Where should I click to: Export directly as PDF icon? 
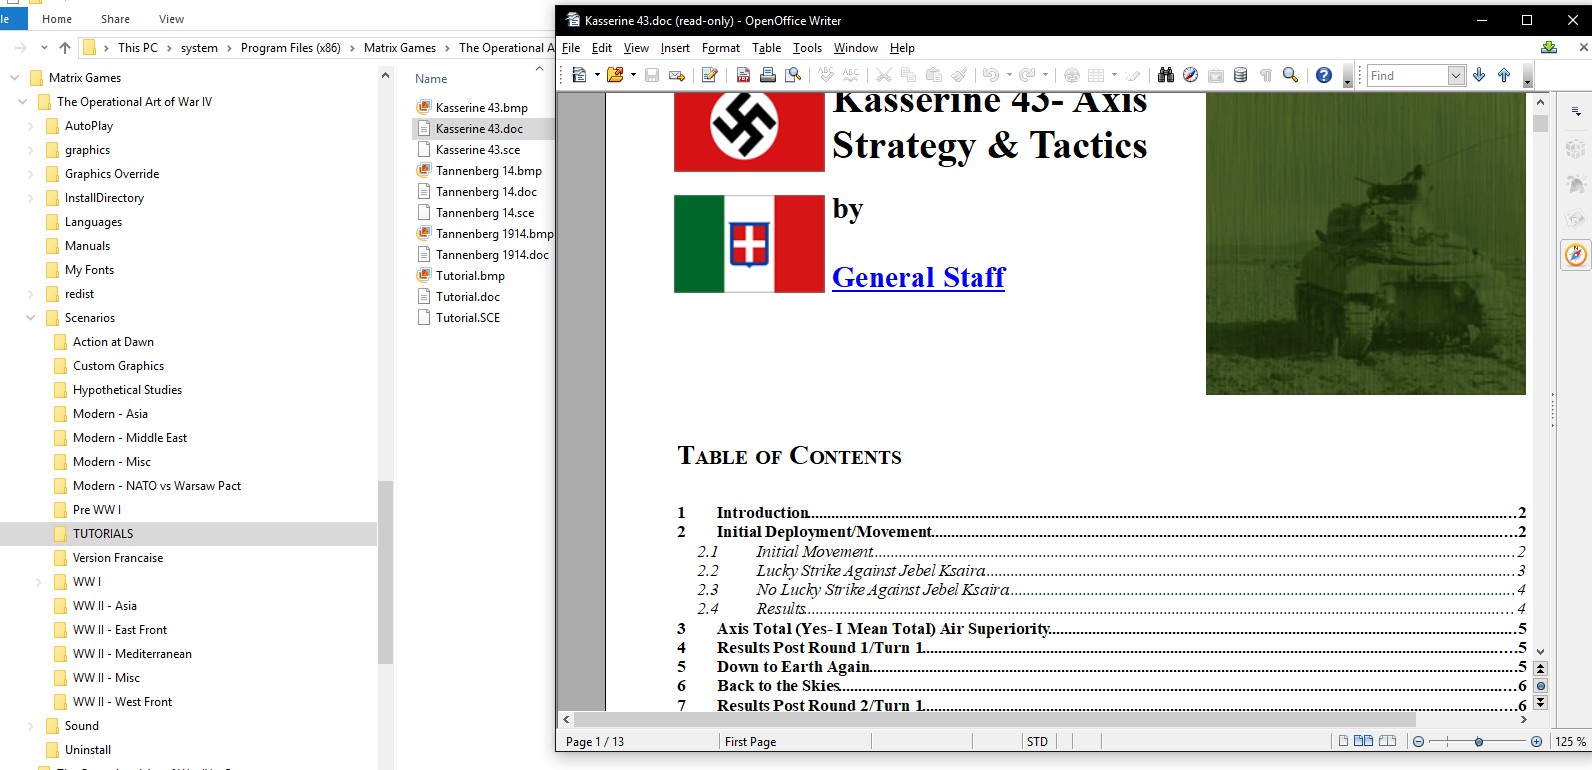pos(743,75)
